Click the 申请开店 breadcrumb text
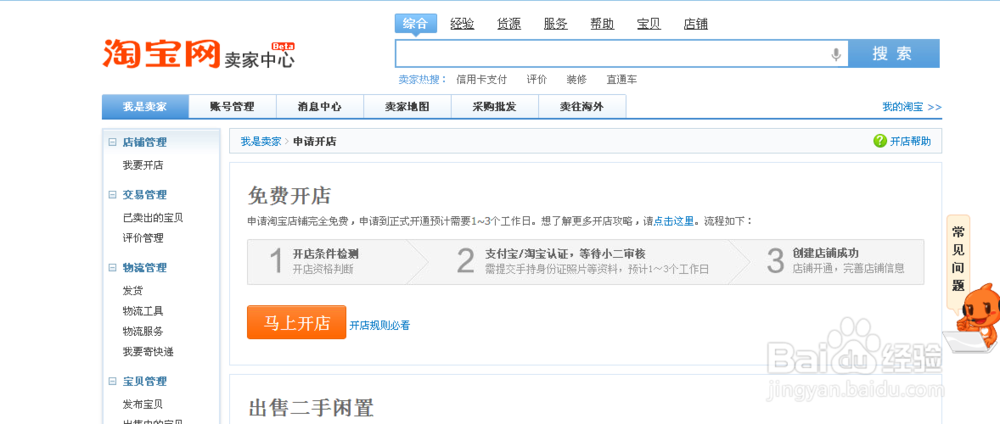The width and height of the screenshot is (1000, 424). coord(314,142)
